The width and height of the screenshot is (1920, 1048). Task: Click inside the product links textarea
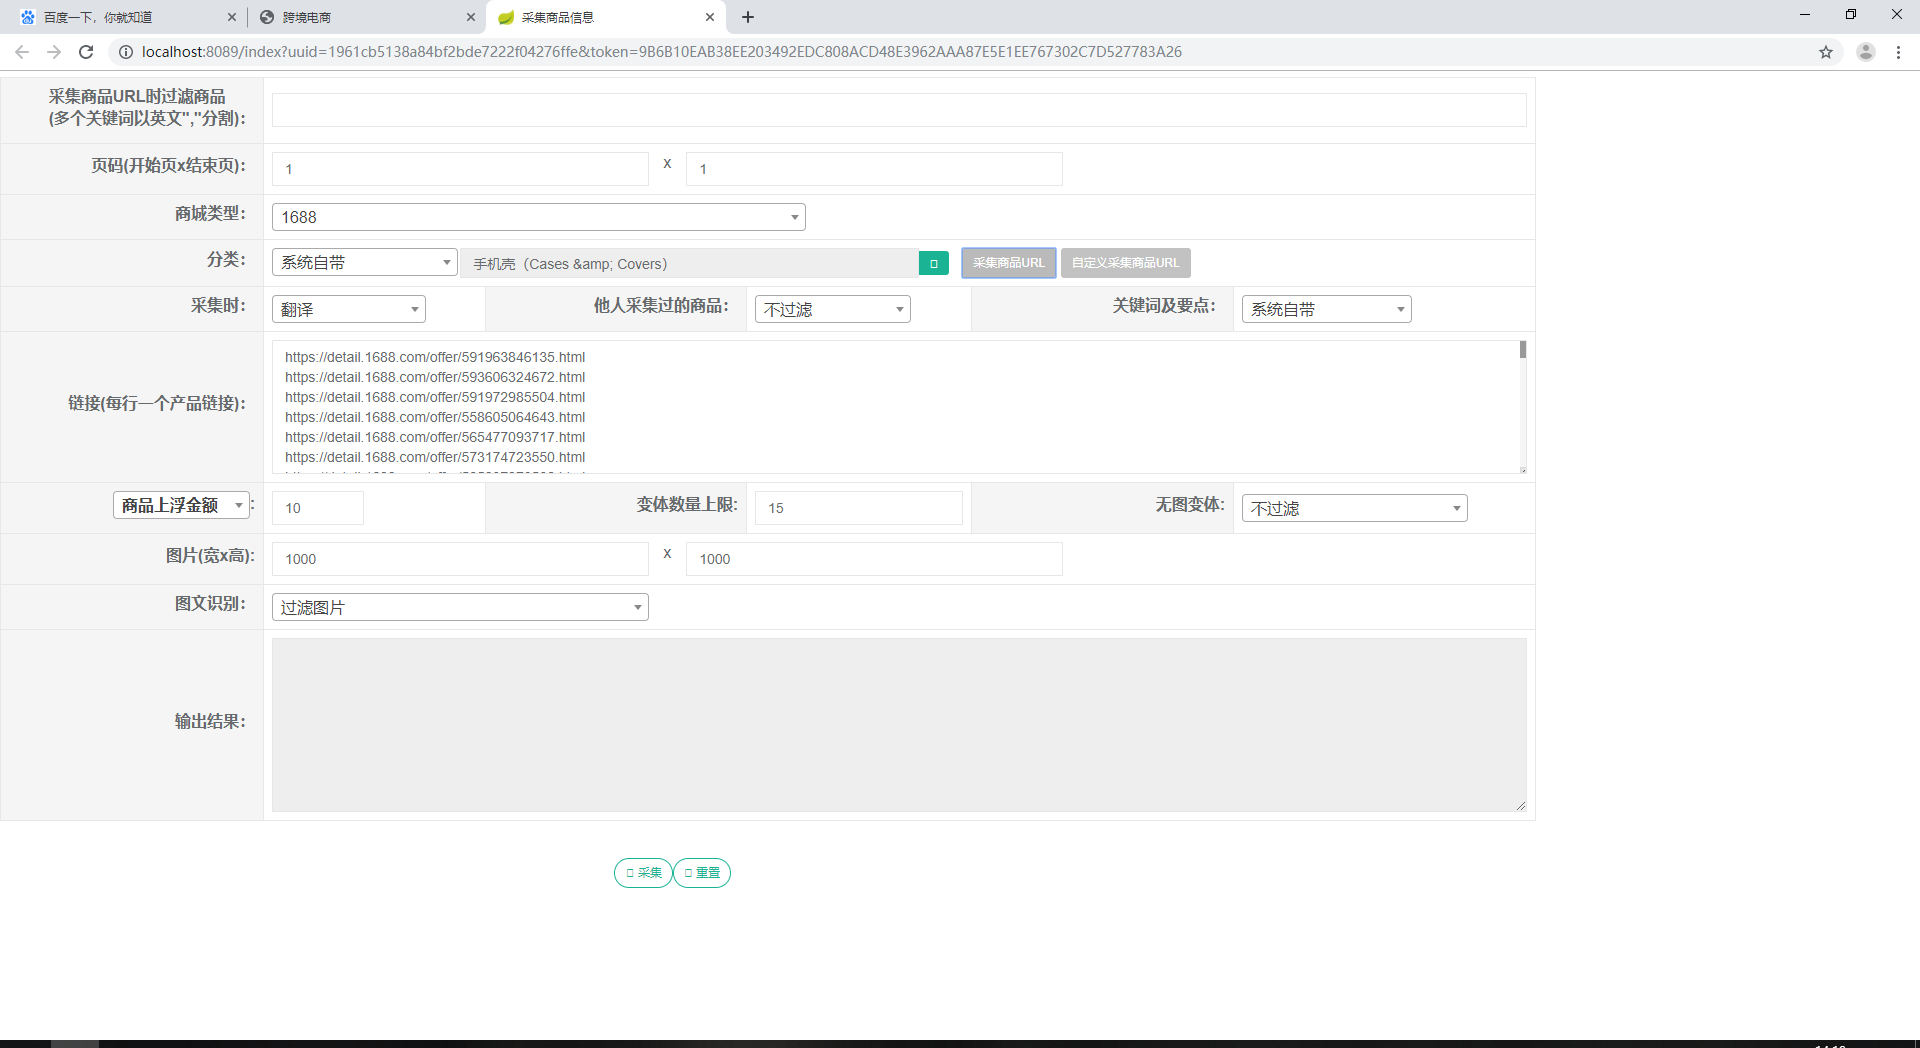click(895, 407)
